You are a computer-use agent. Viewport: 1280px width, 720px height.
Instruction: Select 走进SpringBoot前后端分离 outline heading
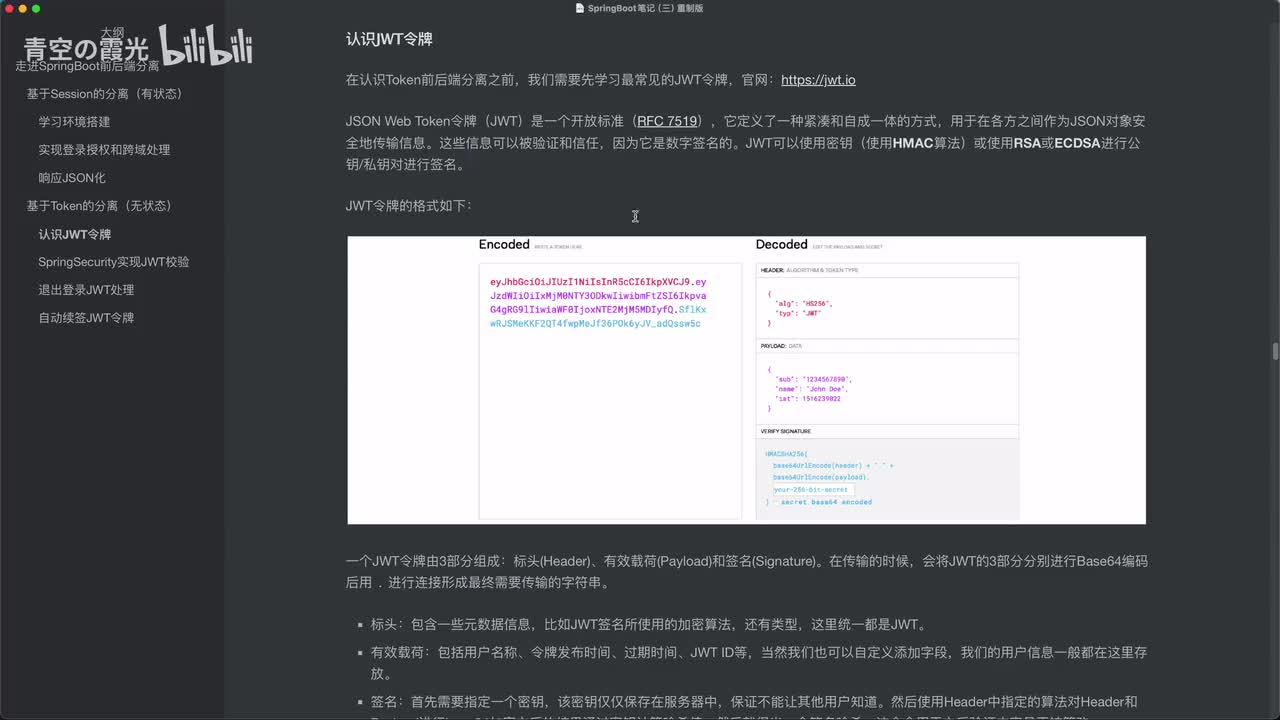[x=88, y=66]
